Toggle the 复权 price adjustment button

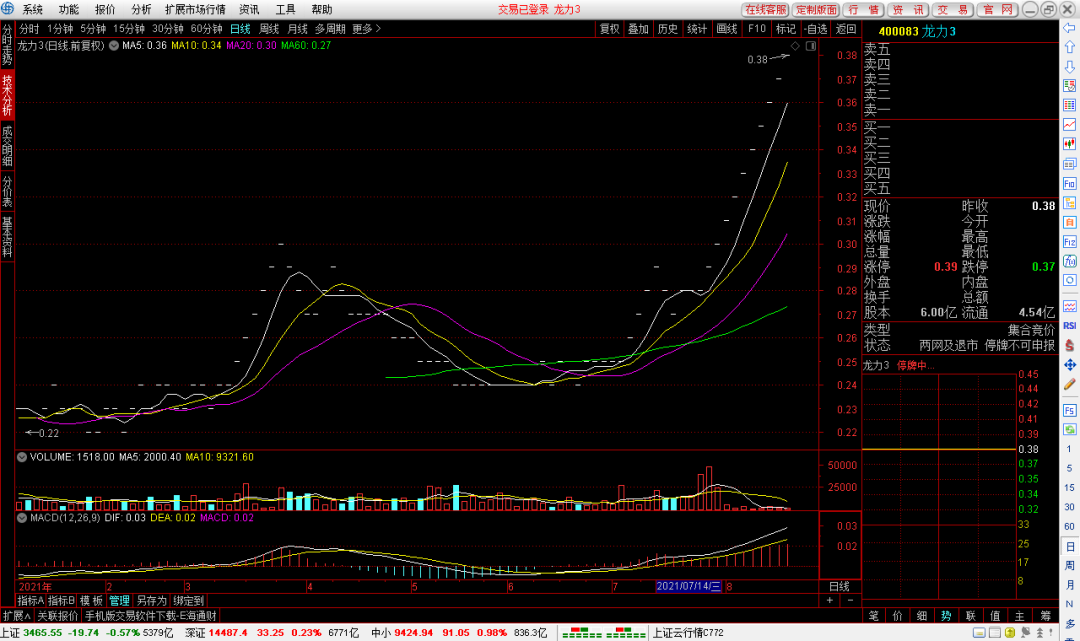609,29
